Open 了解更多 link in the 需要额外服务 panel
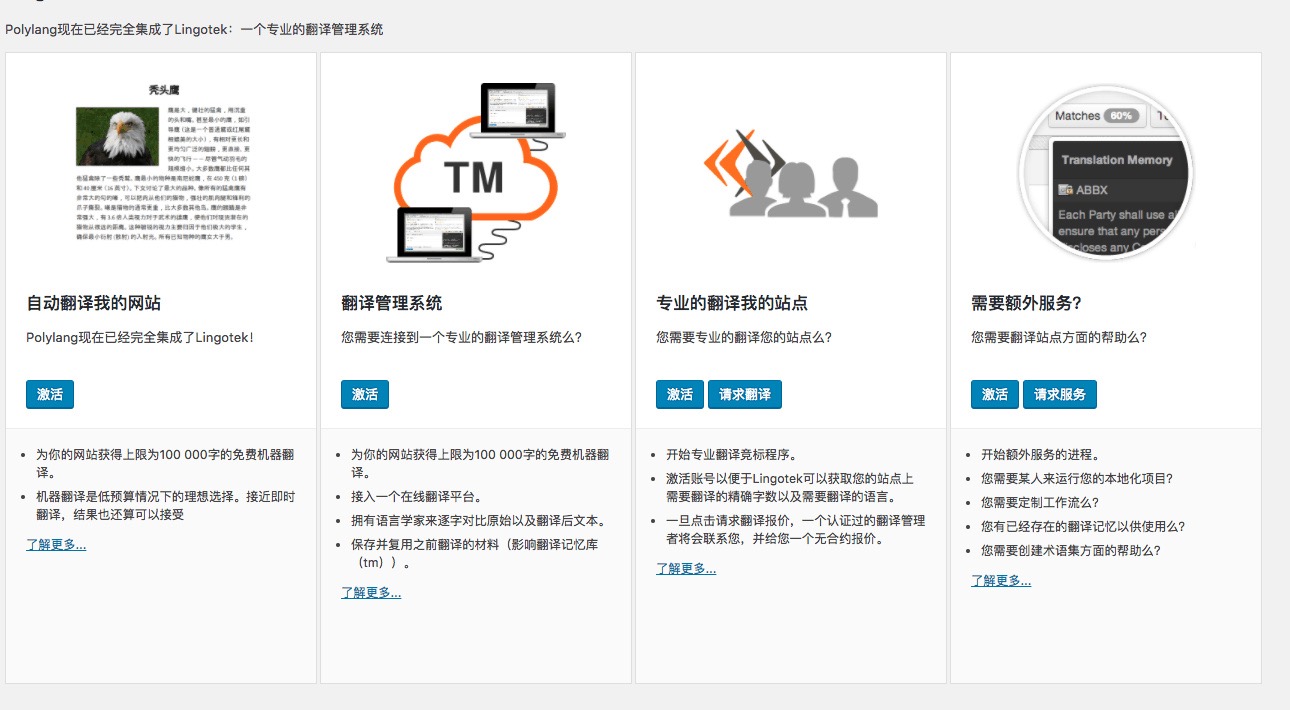 [x=999, y=580]
